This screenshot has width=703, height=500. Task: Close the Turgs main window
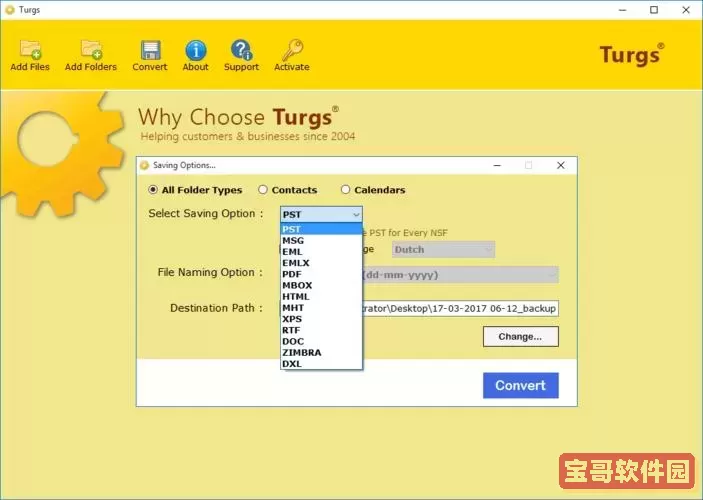pyautogui.click(x=686, y=10)
